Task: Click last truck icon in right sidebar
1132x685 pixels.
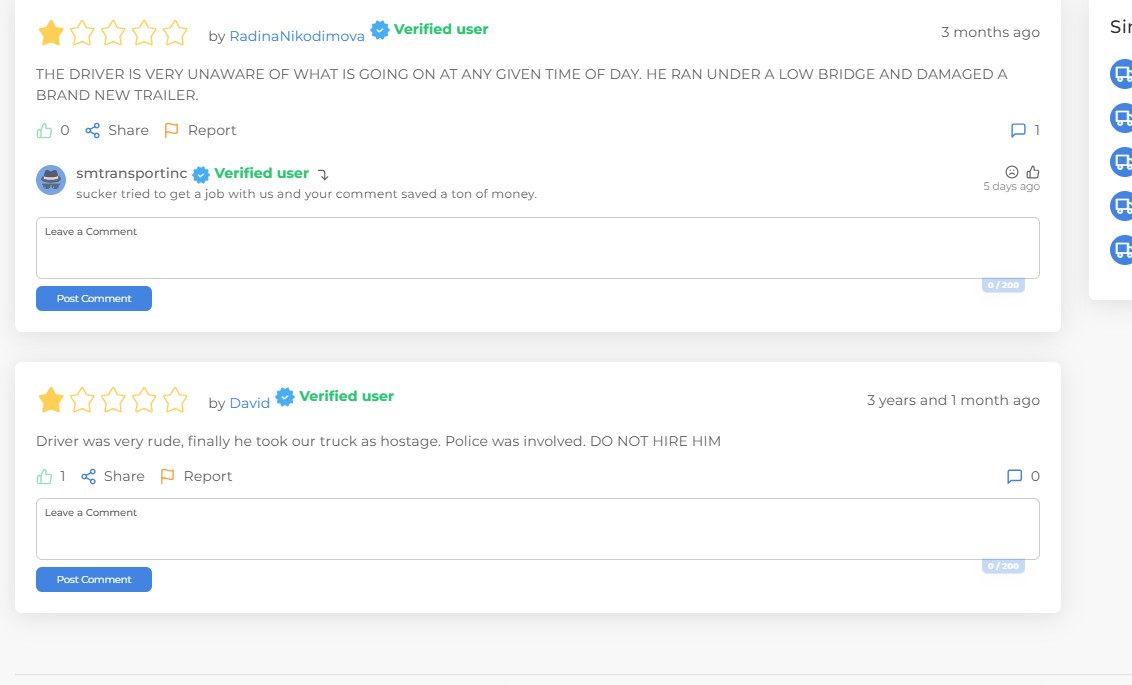Action: [1123, 250]
